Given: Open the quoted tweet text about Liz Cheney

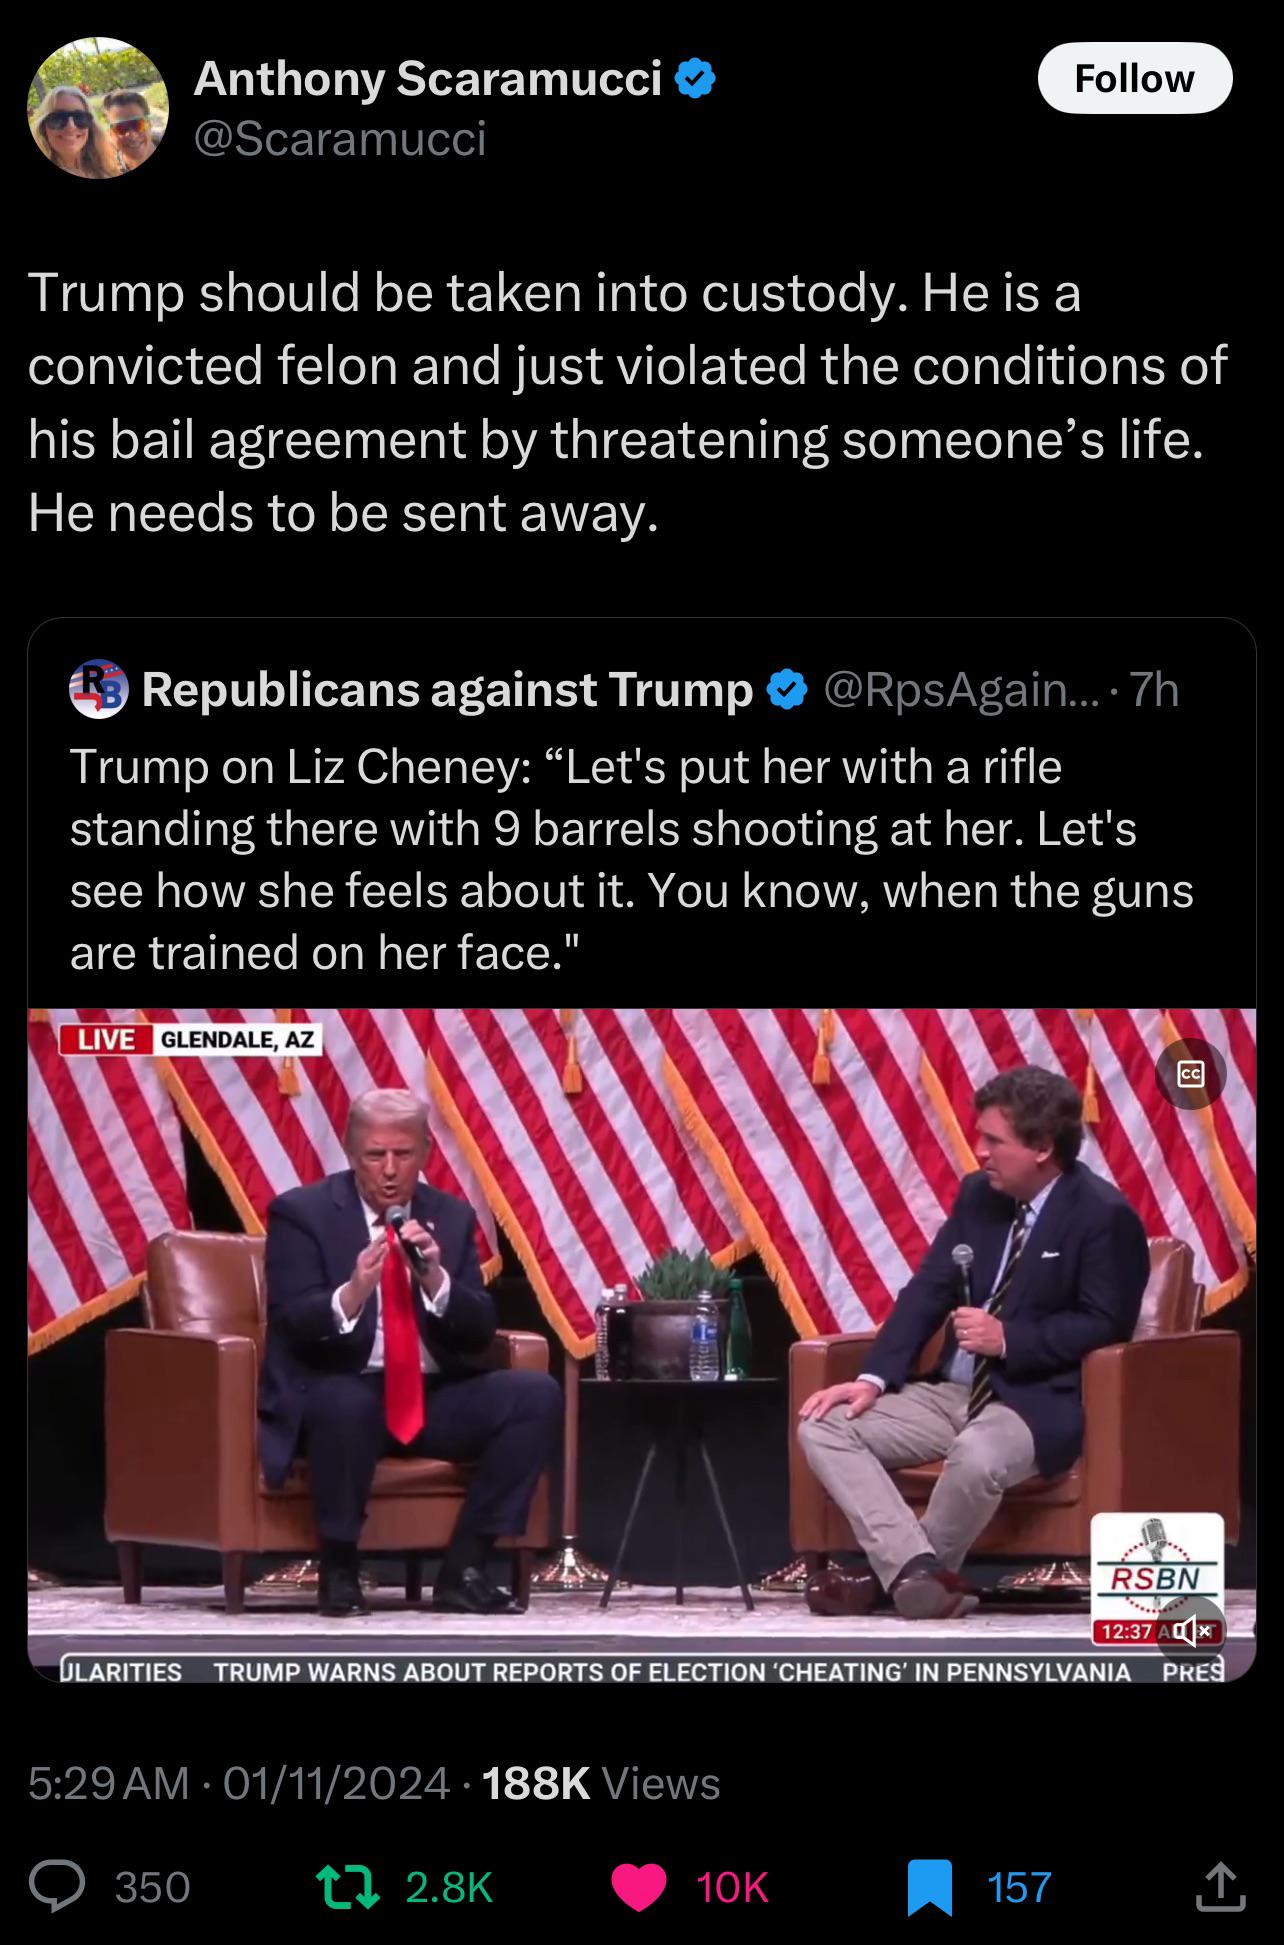Looking at the screenshot, I should (630, 859).
